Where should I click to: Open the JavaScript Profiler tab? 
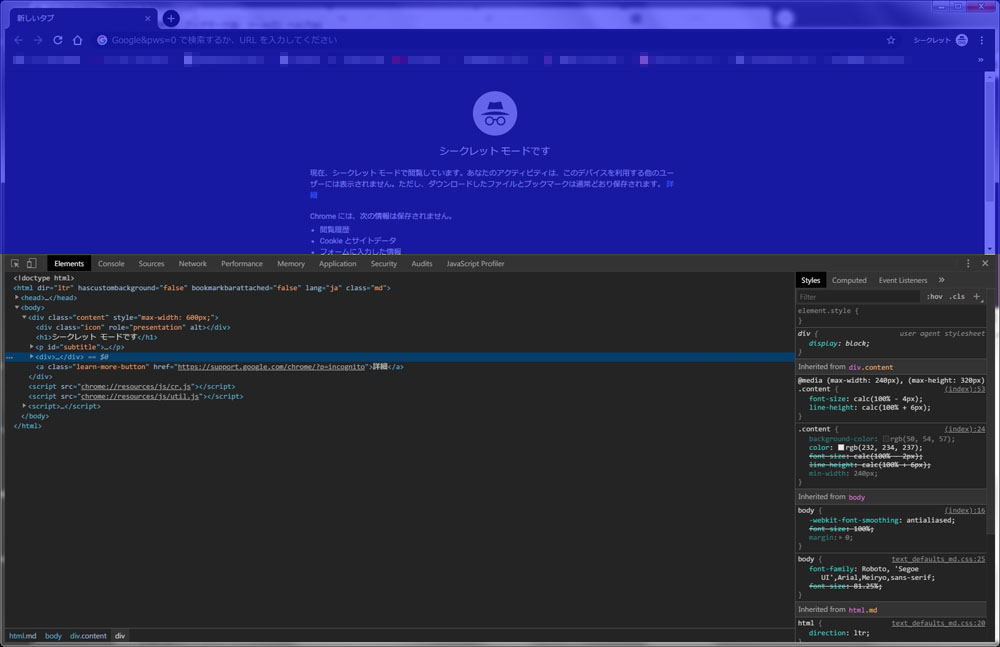[475, 264]
